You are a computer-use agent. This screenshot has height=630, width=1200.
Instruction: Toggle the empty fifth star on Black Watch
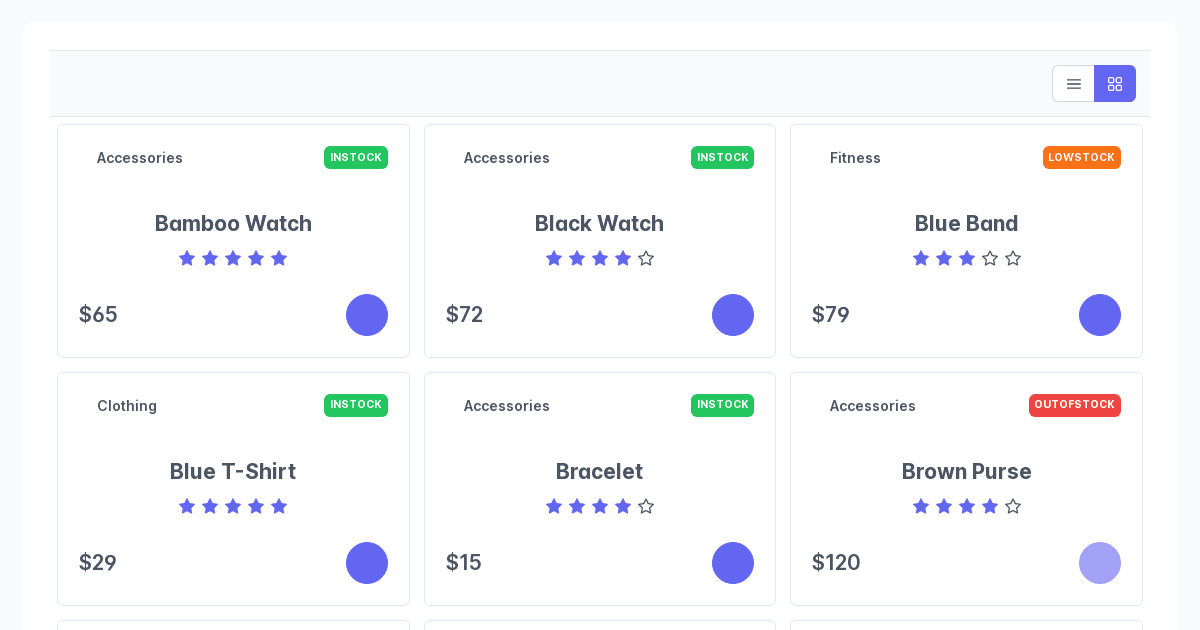pyautogui.click(x=646, y=258)
